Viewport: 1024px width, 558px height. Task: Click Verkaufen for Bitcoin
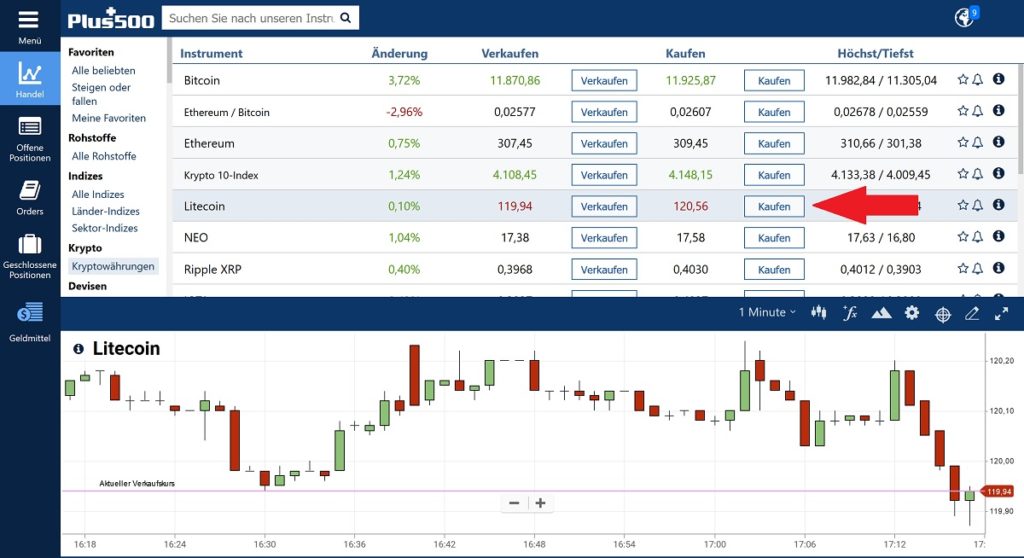point(604,80)
